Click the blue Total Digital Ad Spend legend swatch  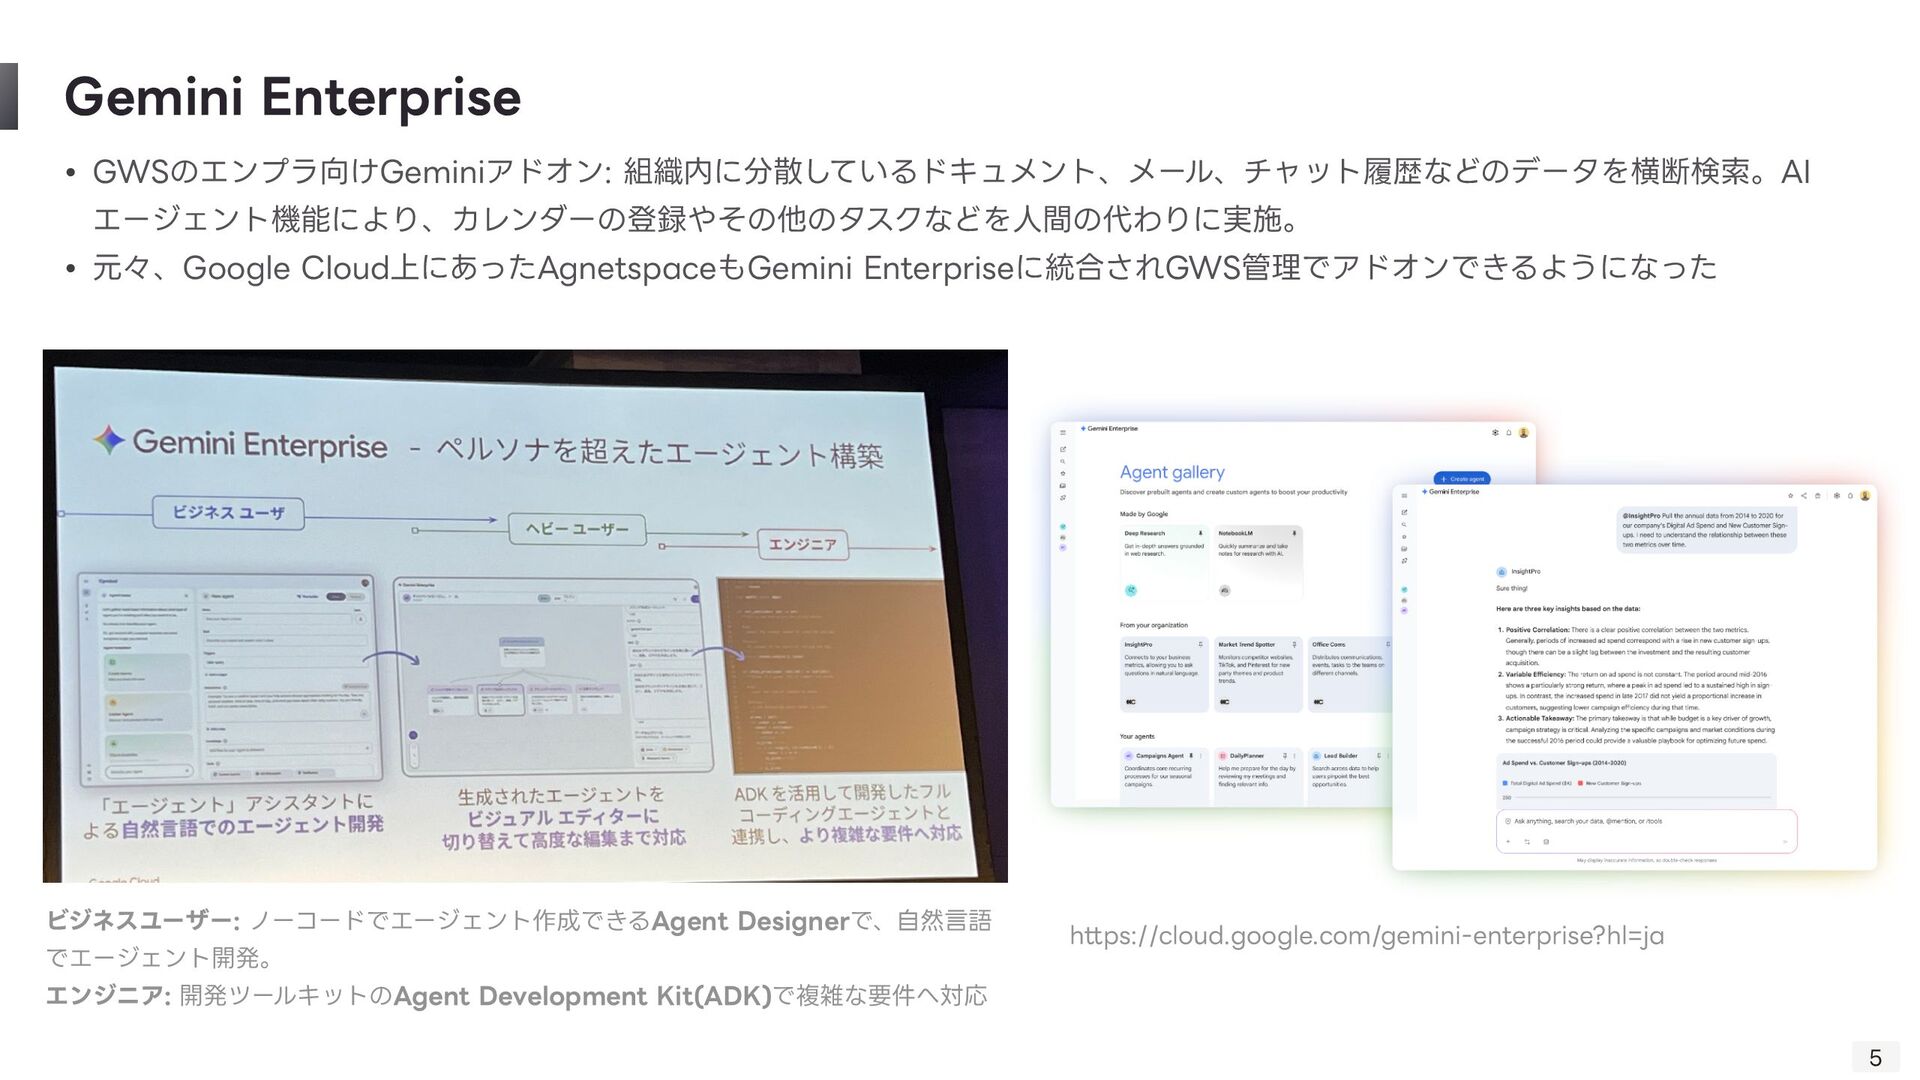click(x=1505, y=783)
